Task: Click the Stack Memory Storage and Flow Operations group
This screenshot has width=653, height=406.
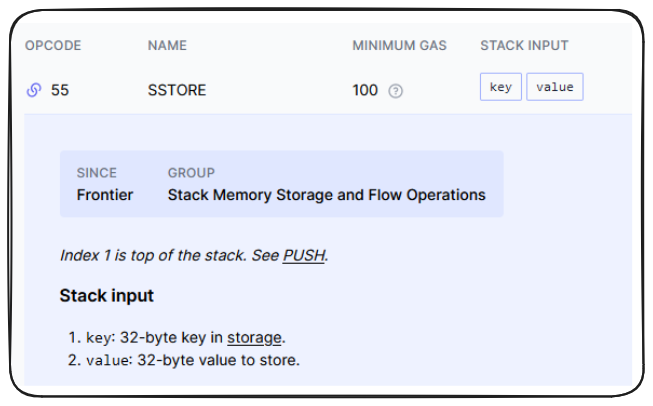Action: click(x=326, y=195)
